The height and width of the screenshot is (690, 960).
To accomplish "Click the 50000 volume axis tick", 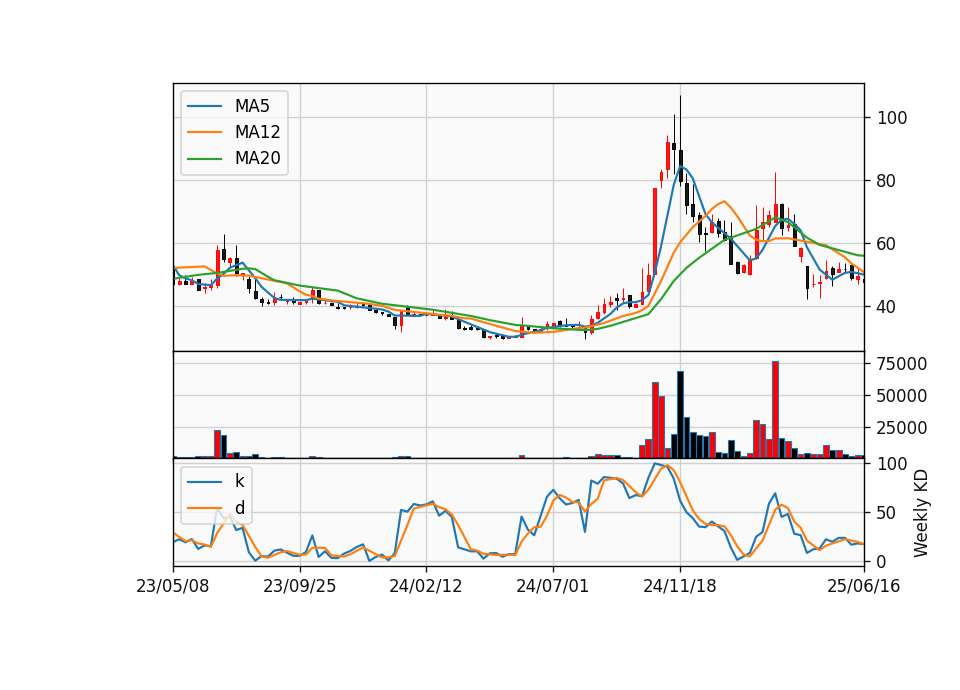I will (902, 396).
